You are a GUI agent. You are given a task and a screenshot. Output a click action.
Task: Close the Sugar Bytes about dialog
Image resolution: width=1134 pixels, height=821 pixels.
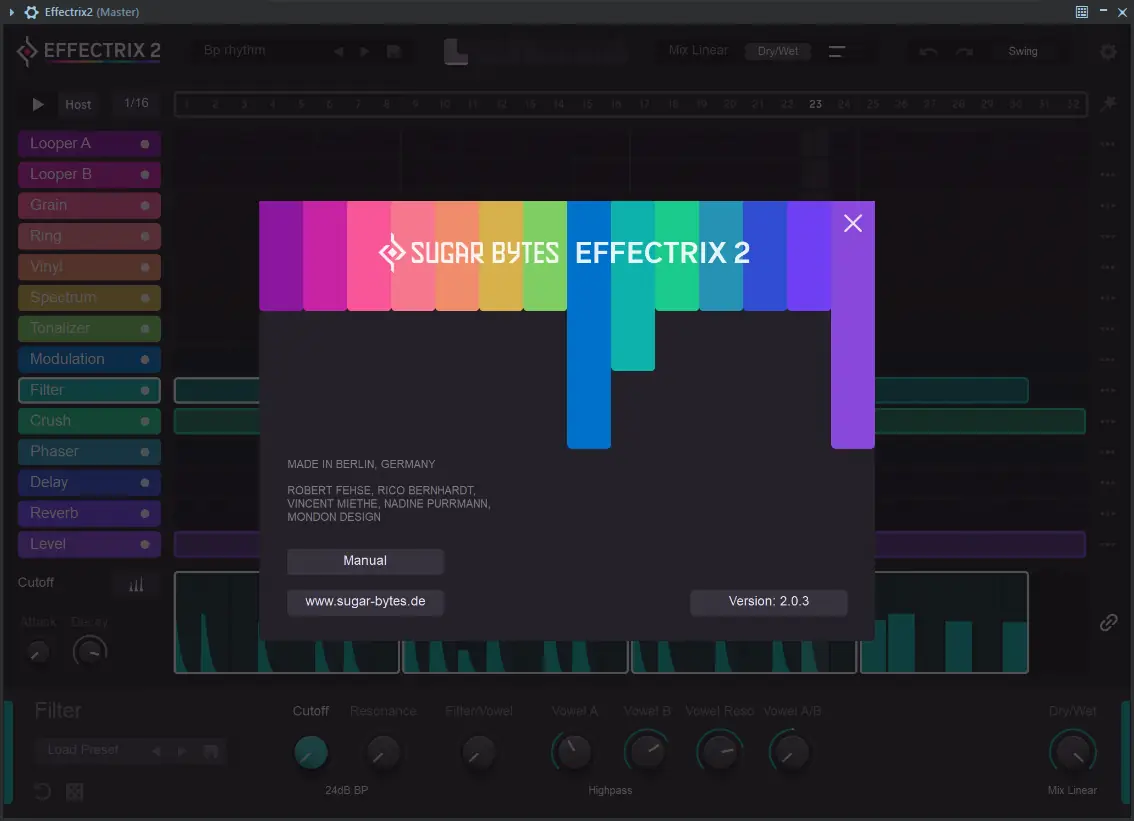853,223
